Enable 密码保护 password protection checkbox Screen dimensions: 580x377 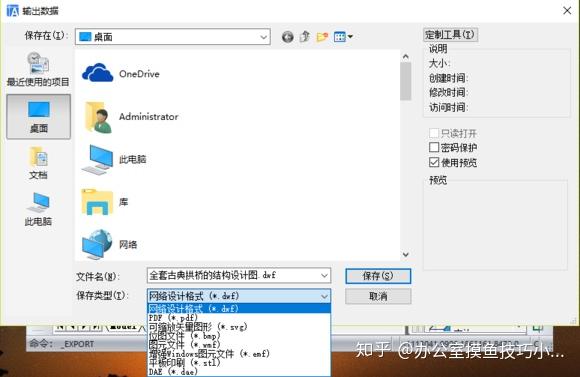click(x=434, y=147)
